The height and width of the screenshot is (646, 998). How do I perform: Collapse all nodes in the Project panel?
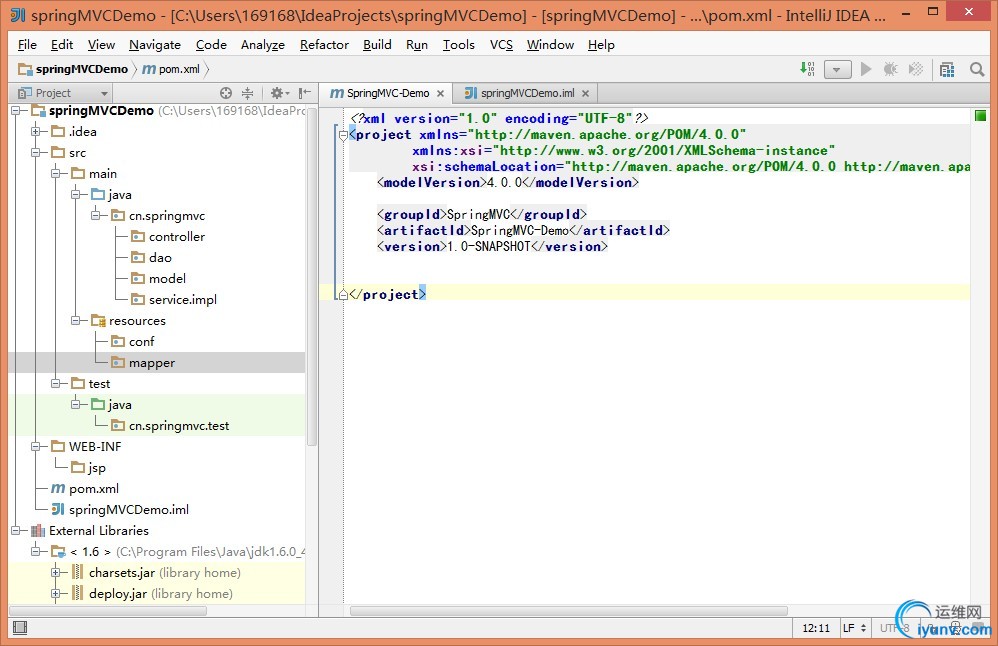click(248, 93)
